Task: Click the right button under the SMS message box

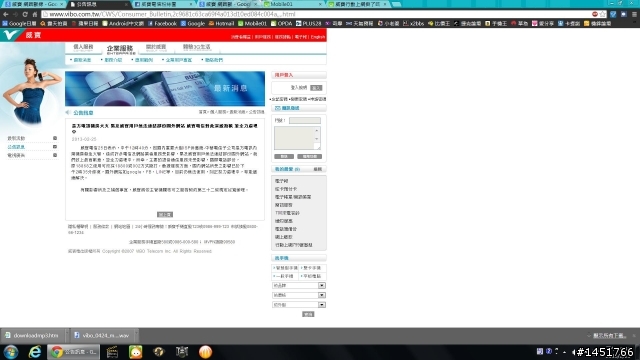Action: coord(309,156)
